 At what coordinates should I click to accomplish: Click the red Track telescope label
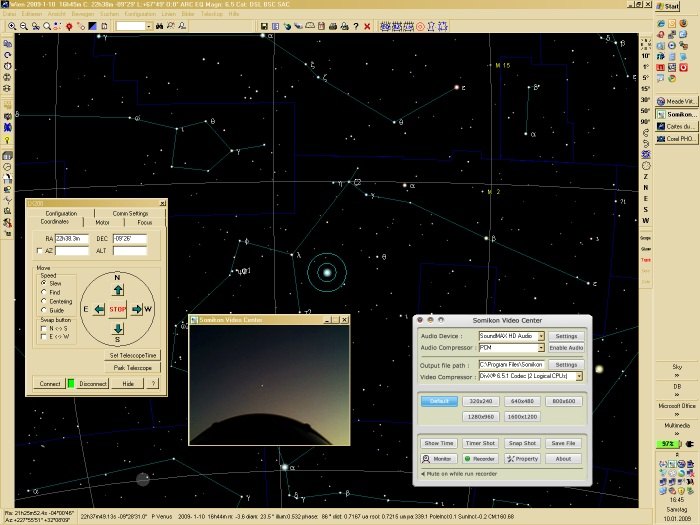pyautogui.click(x=646, y=260)
